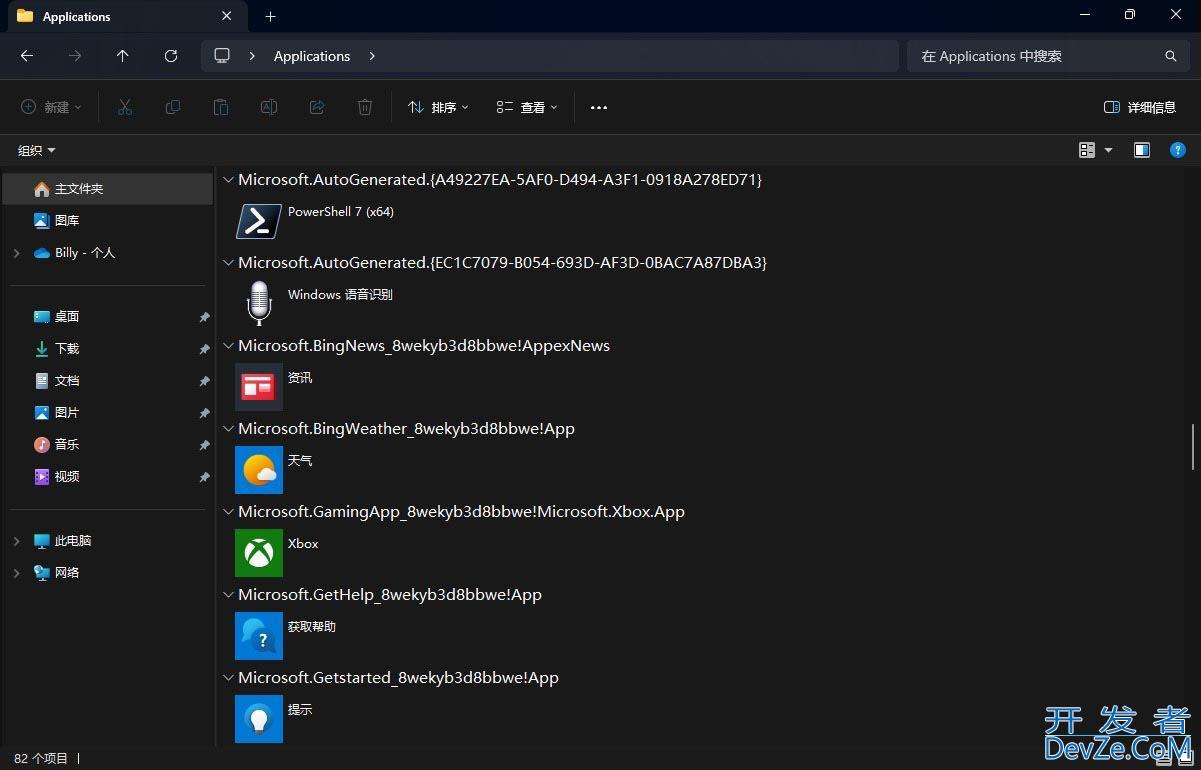Image resolution: width=1201 pixels, height=770 pixels.
Task: Collapse the AutoGenerated {A49227EA...} group
Action: click(x=229, y=180)
